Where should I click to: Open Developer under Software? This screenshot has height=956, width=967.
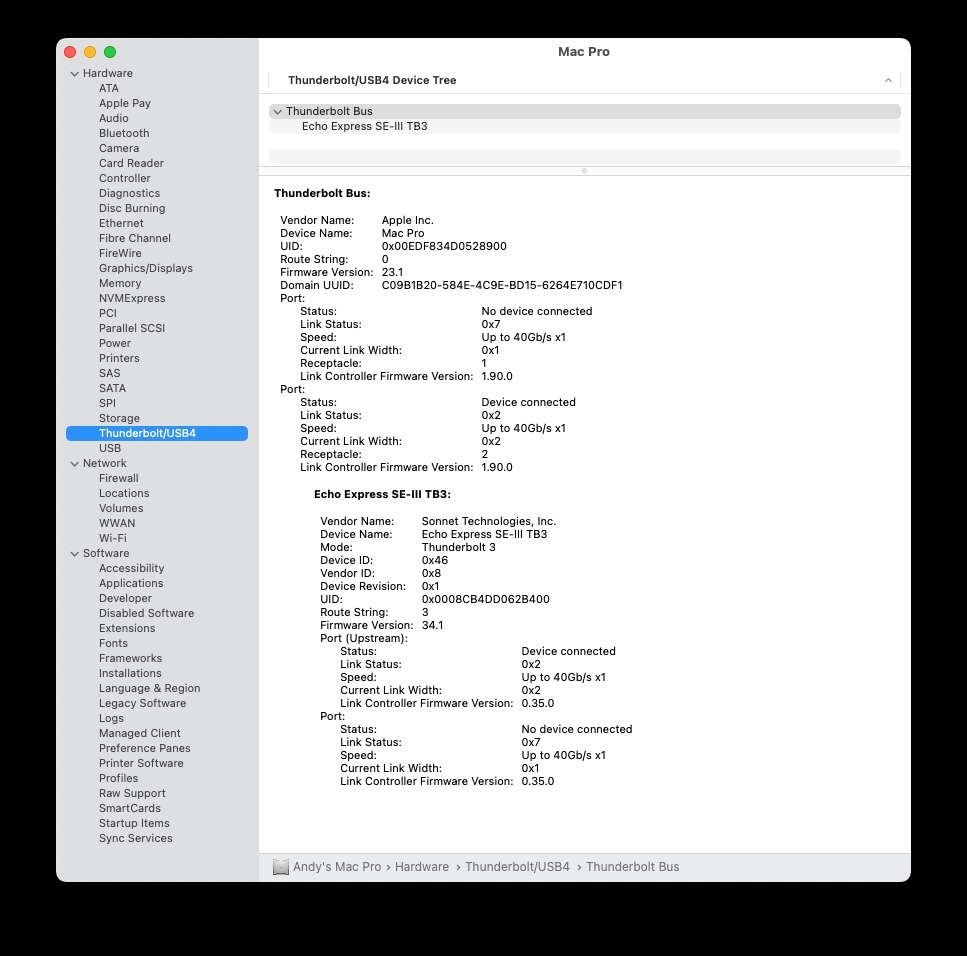(x=125, y=598)
